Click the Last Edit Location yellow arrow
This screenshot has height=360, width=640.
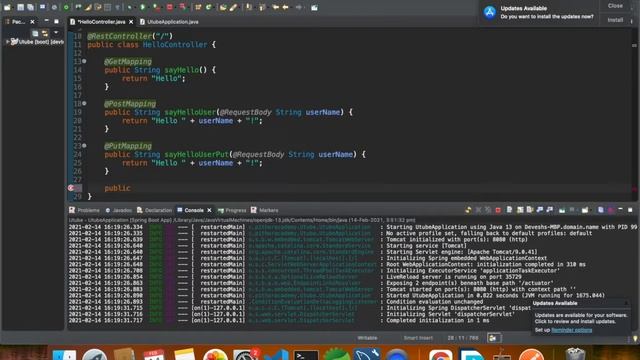276,7
